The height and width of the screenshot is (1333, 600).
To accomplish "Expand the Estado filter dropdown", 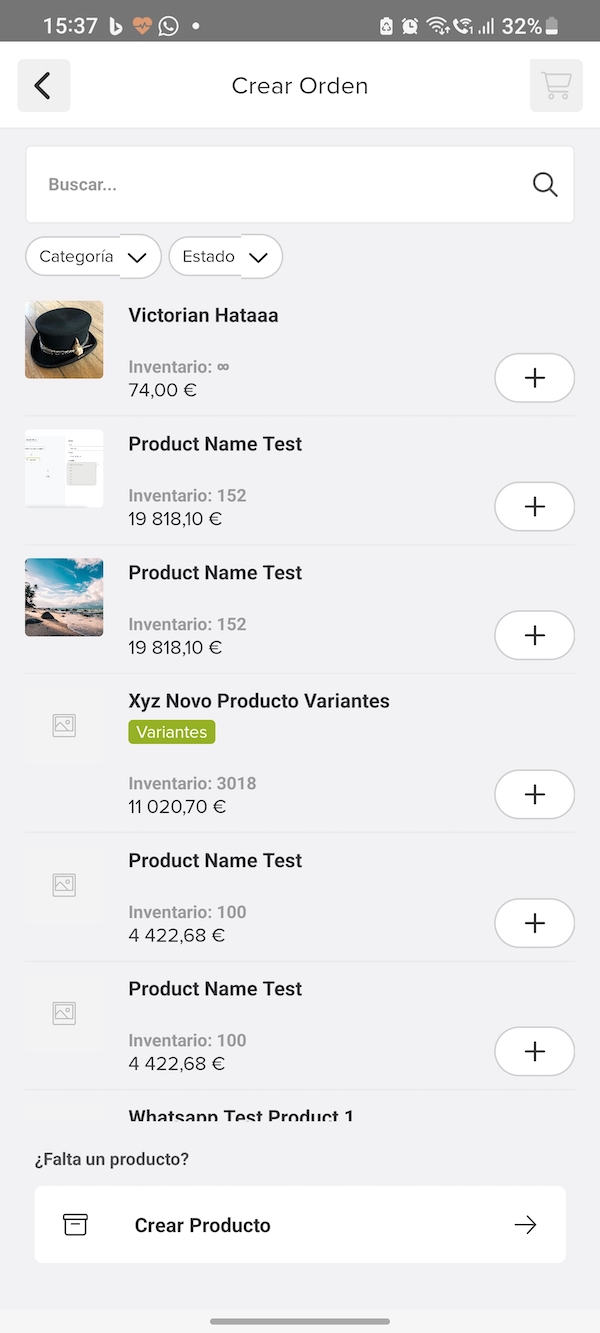I will (226, 257).
